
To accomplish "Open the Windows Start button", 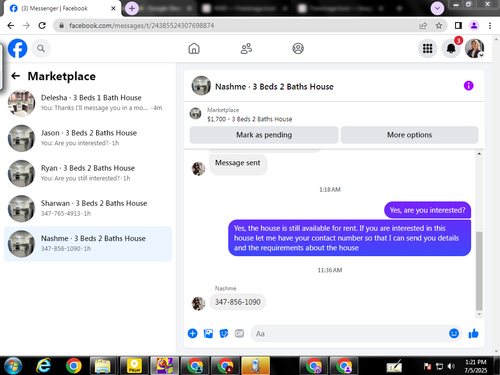I will click(13, 366).
